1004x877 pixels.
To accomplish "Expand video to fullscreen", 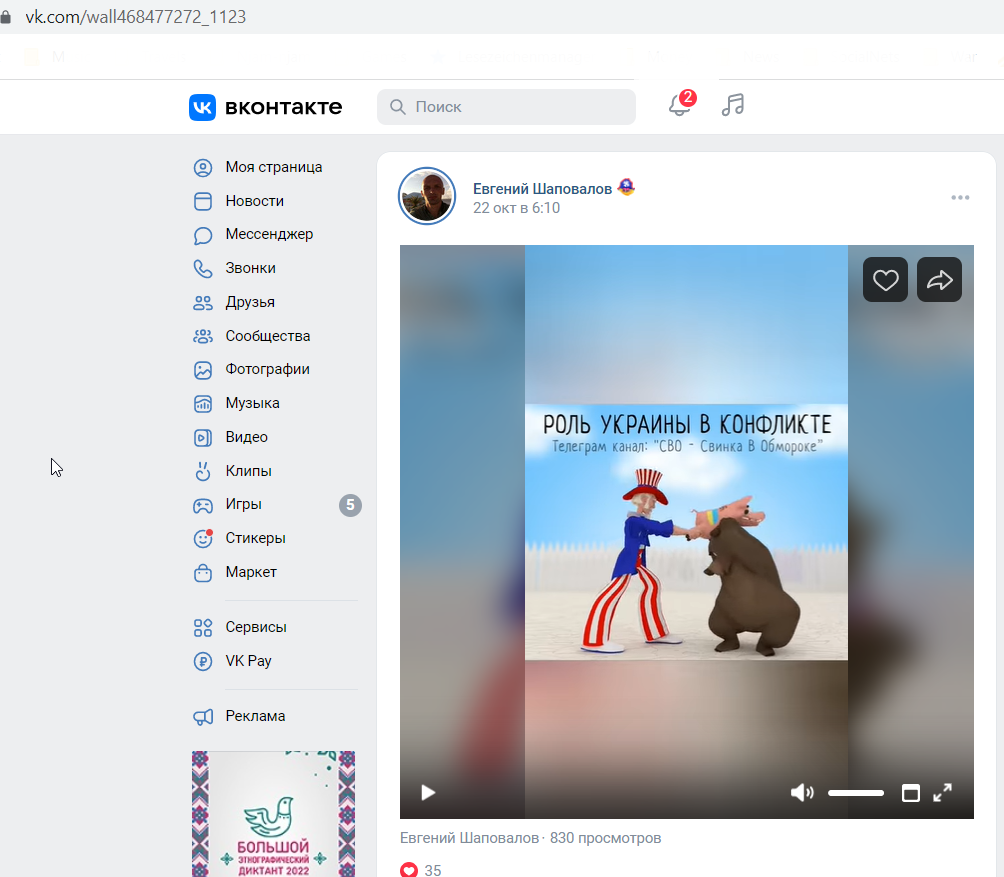I will 942,793.
